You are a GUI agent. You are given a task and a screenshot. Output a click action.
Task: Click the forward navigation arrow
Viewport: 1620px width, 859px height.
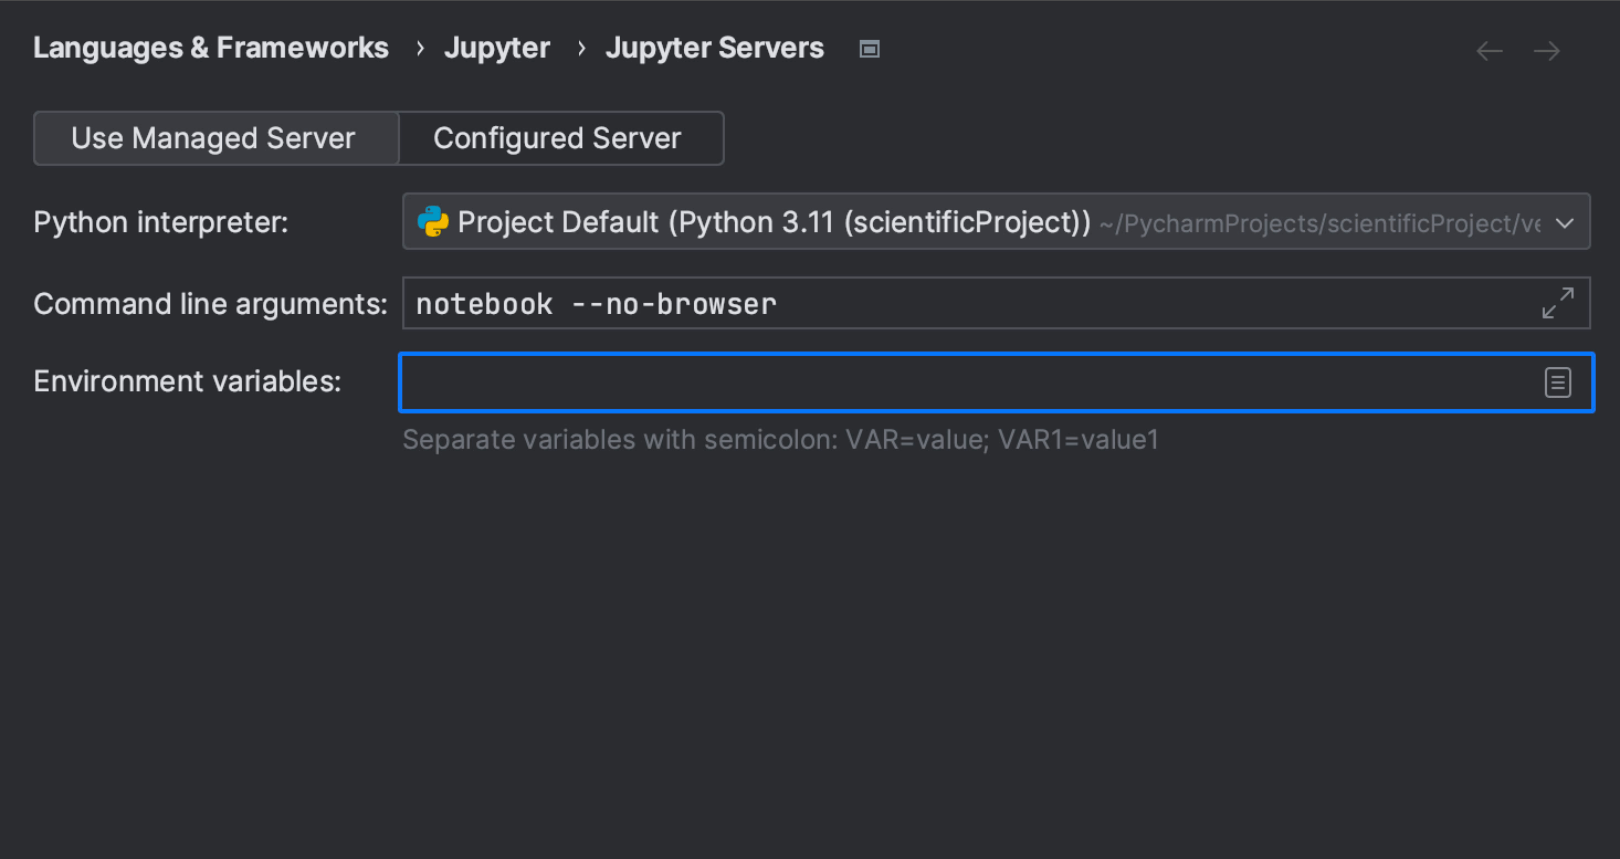[x=1547, y=51]
